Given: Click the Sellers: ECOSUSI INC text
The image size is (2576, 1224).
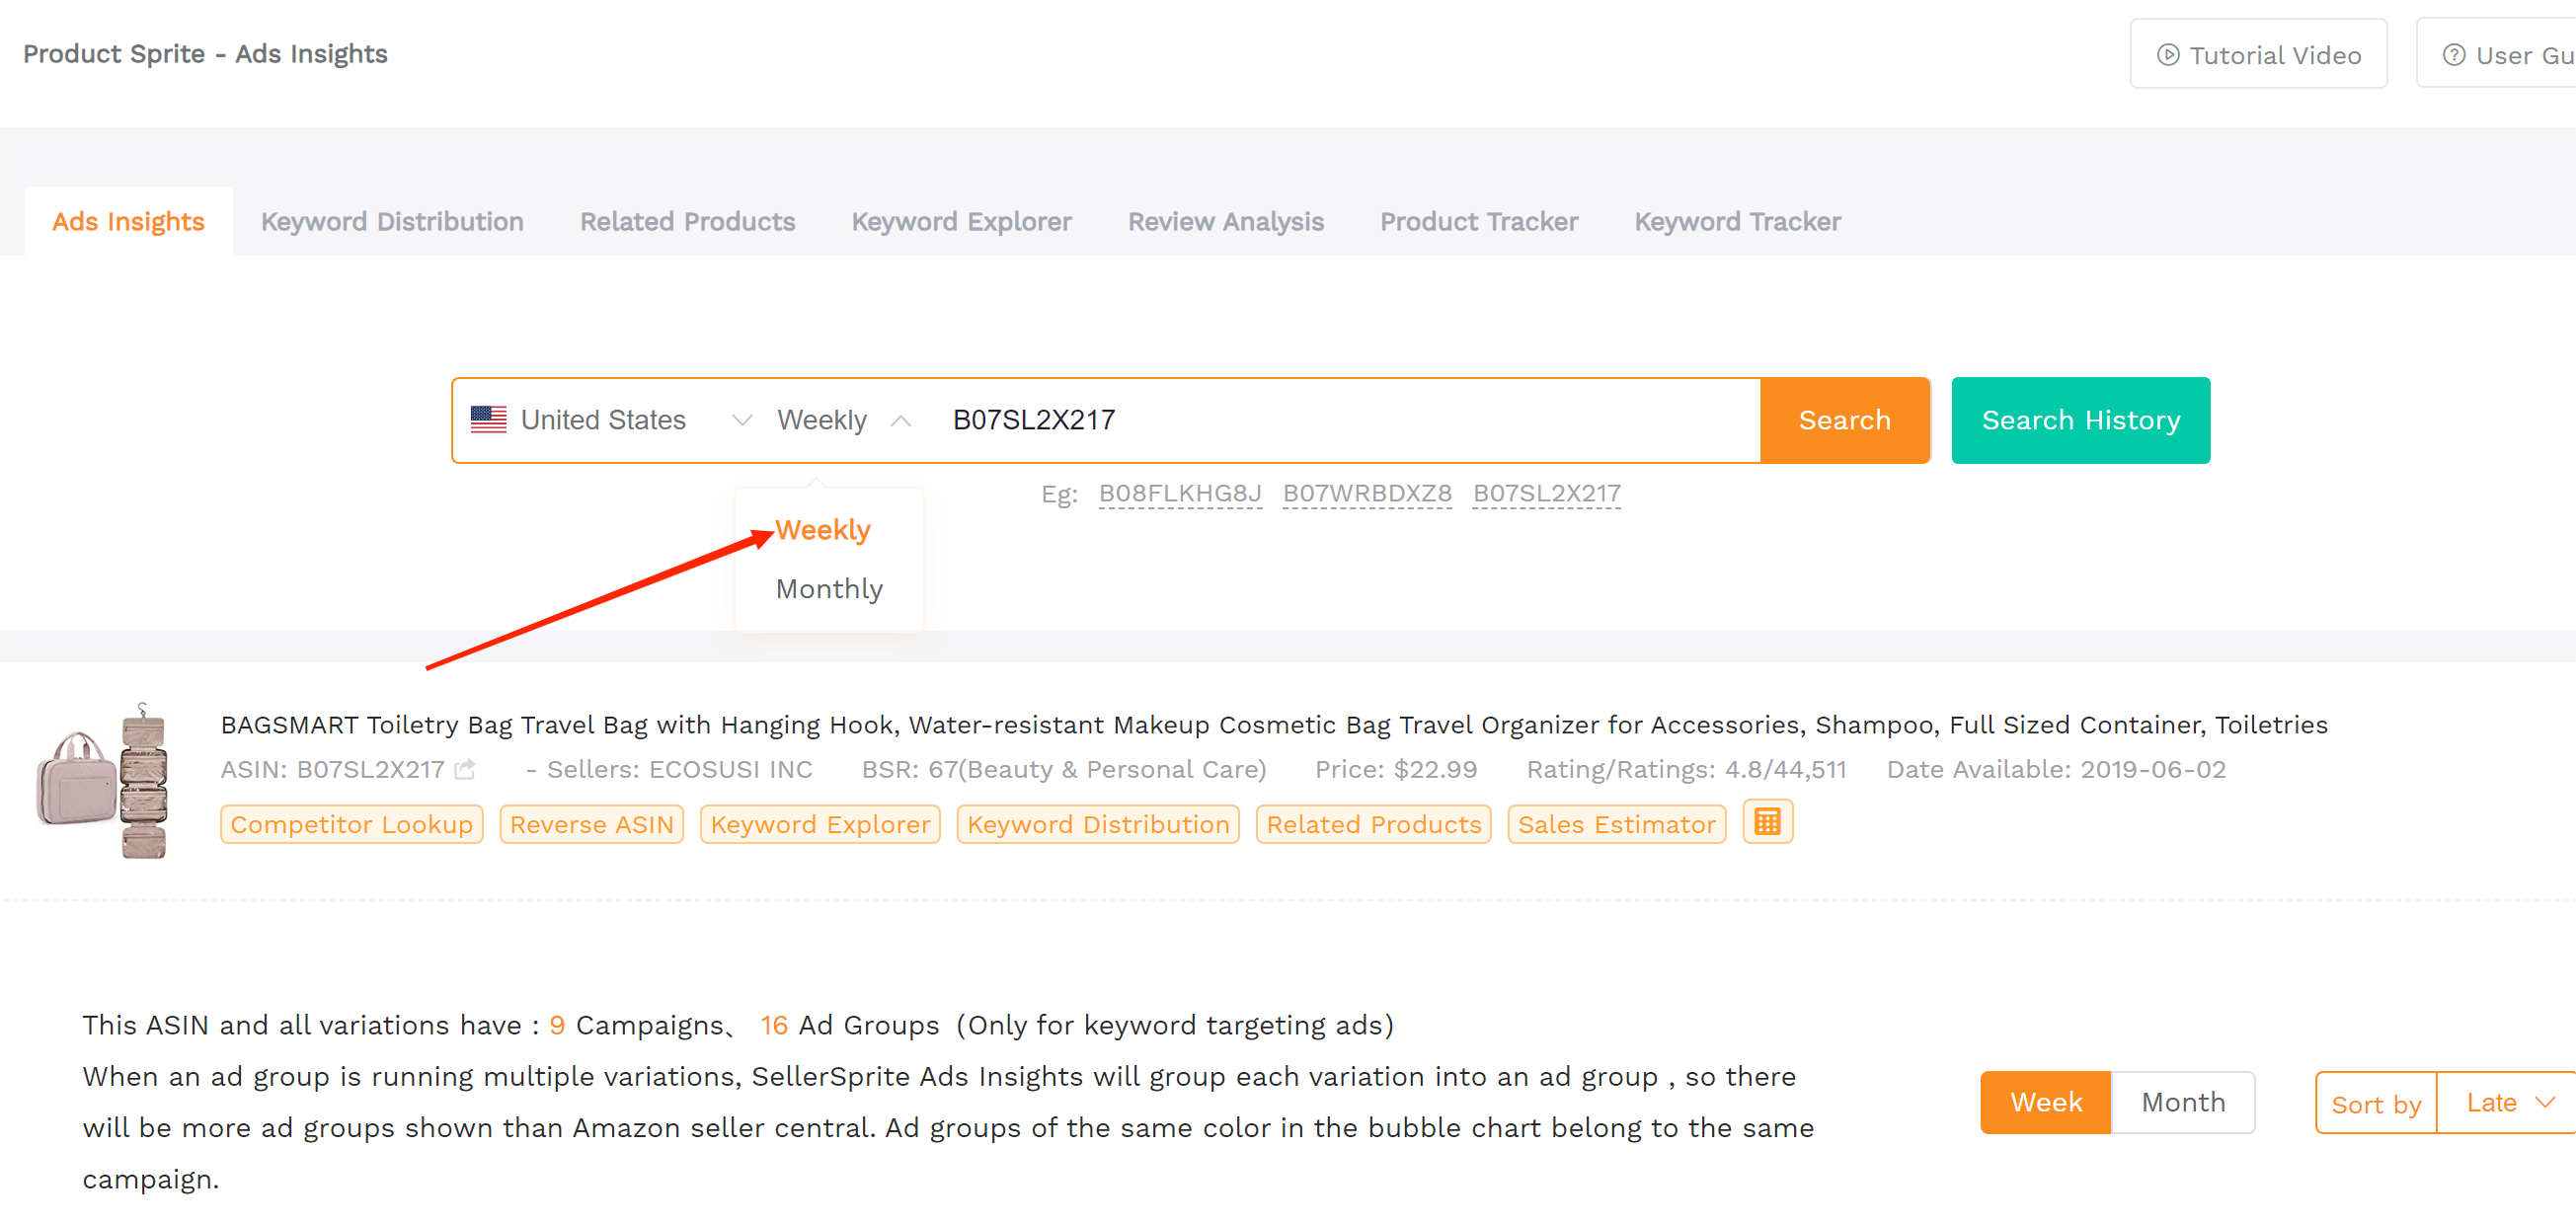Looking at the screenshot, I should point(679,769).
